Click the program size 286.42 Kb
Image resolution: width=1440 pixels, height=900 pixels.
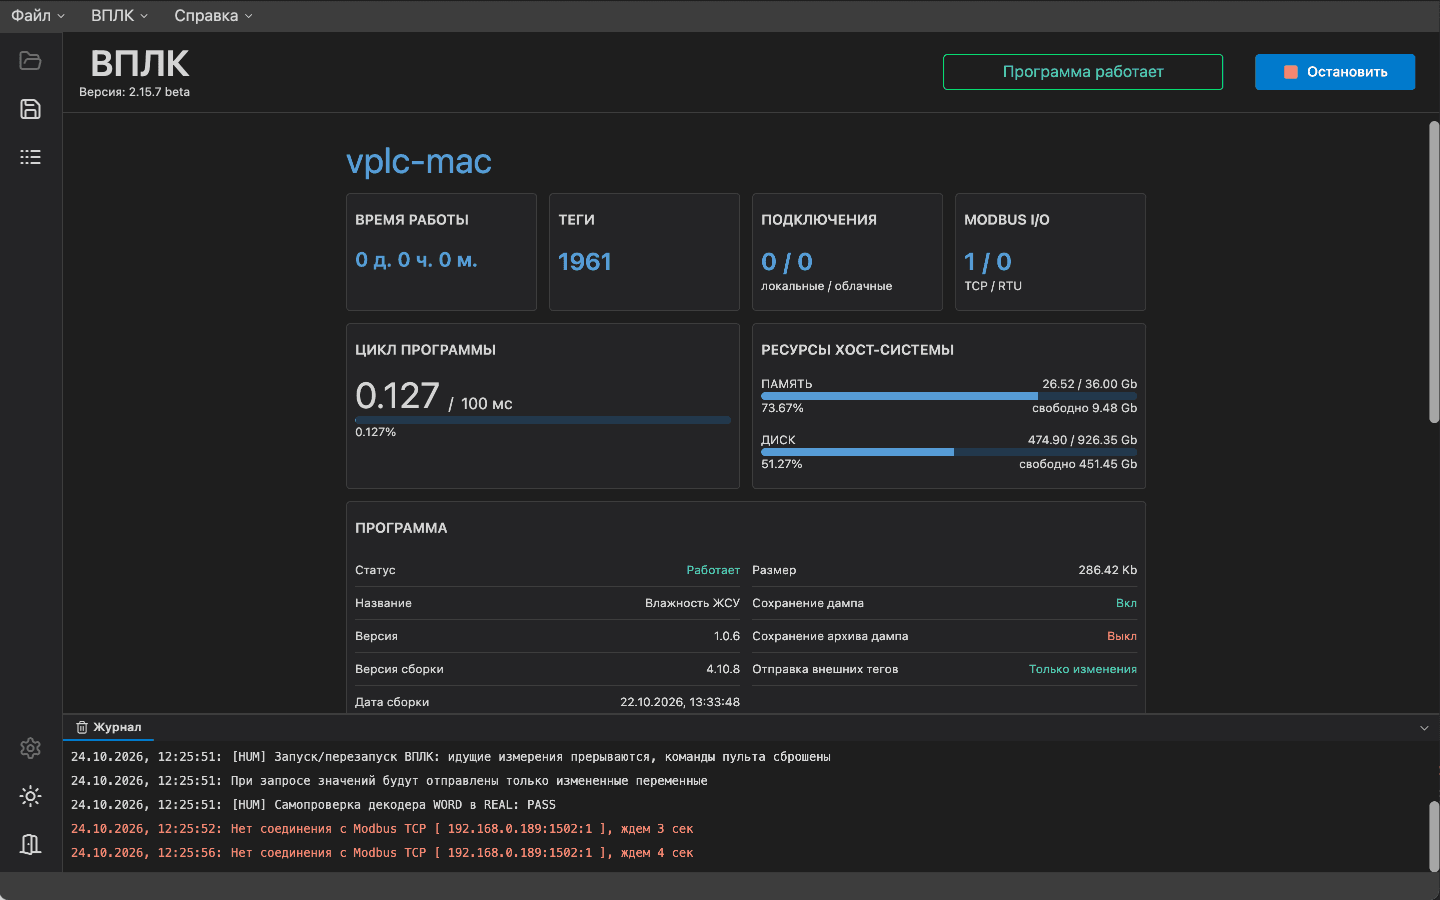click(x=1107, y=570)
